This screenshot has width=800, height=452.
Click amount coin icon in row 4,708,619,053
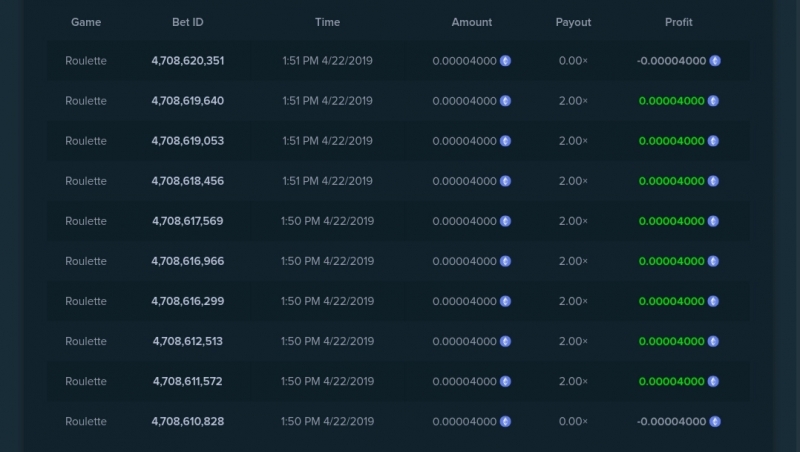tap(505, 141)
